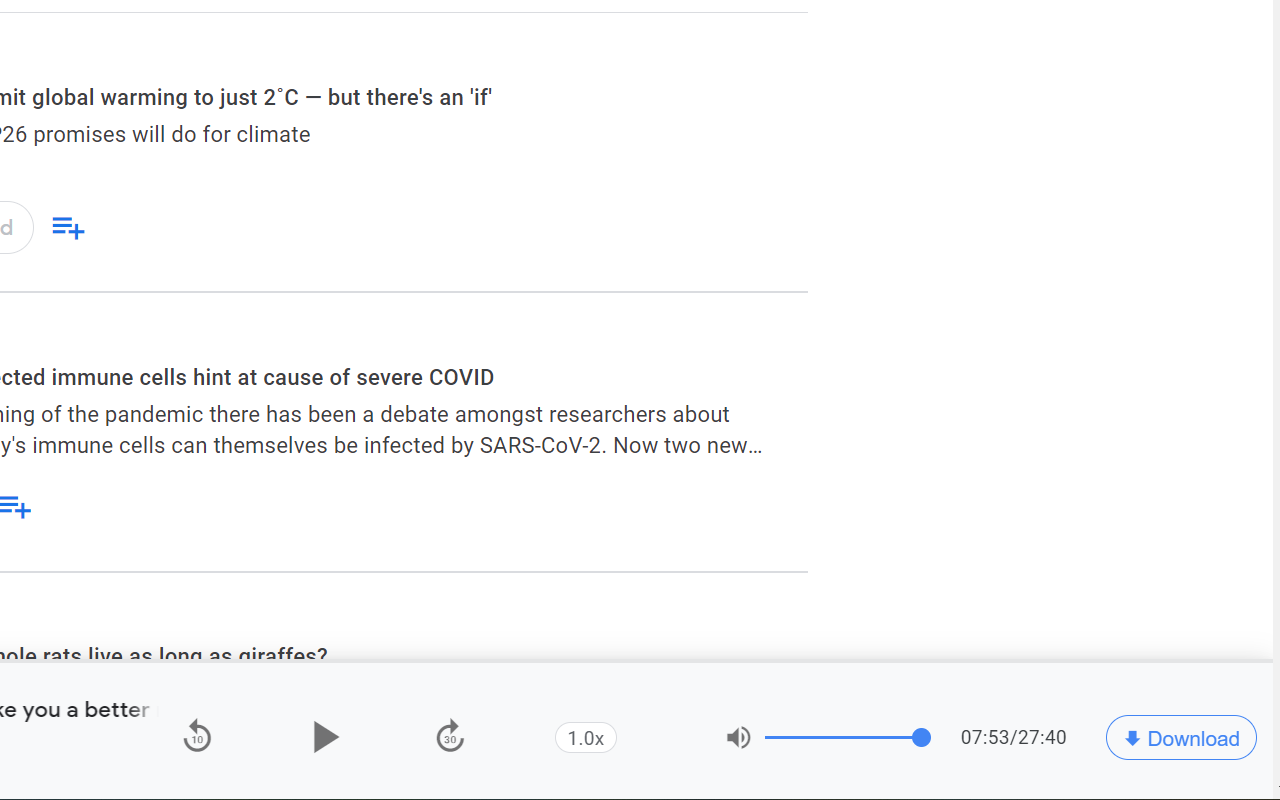The image size is (1280, 800).
Task: Mute audio using the speaker icon
Action: coord(738,737)
